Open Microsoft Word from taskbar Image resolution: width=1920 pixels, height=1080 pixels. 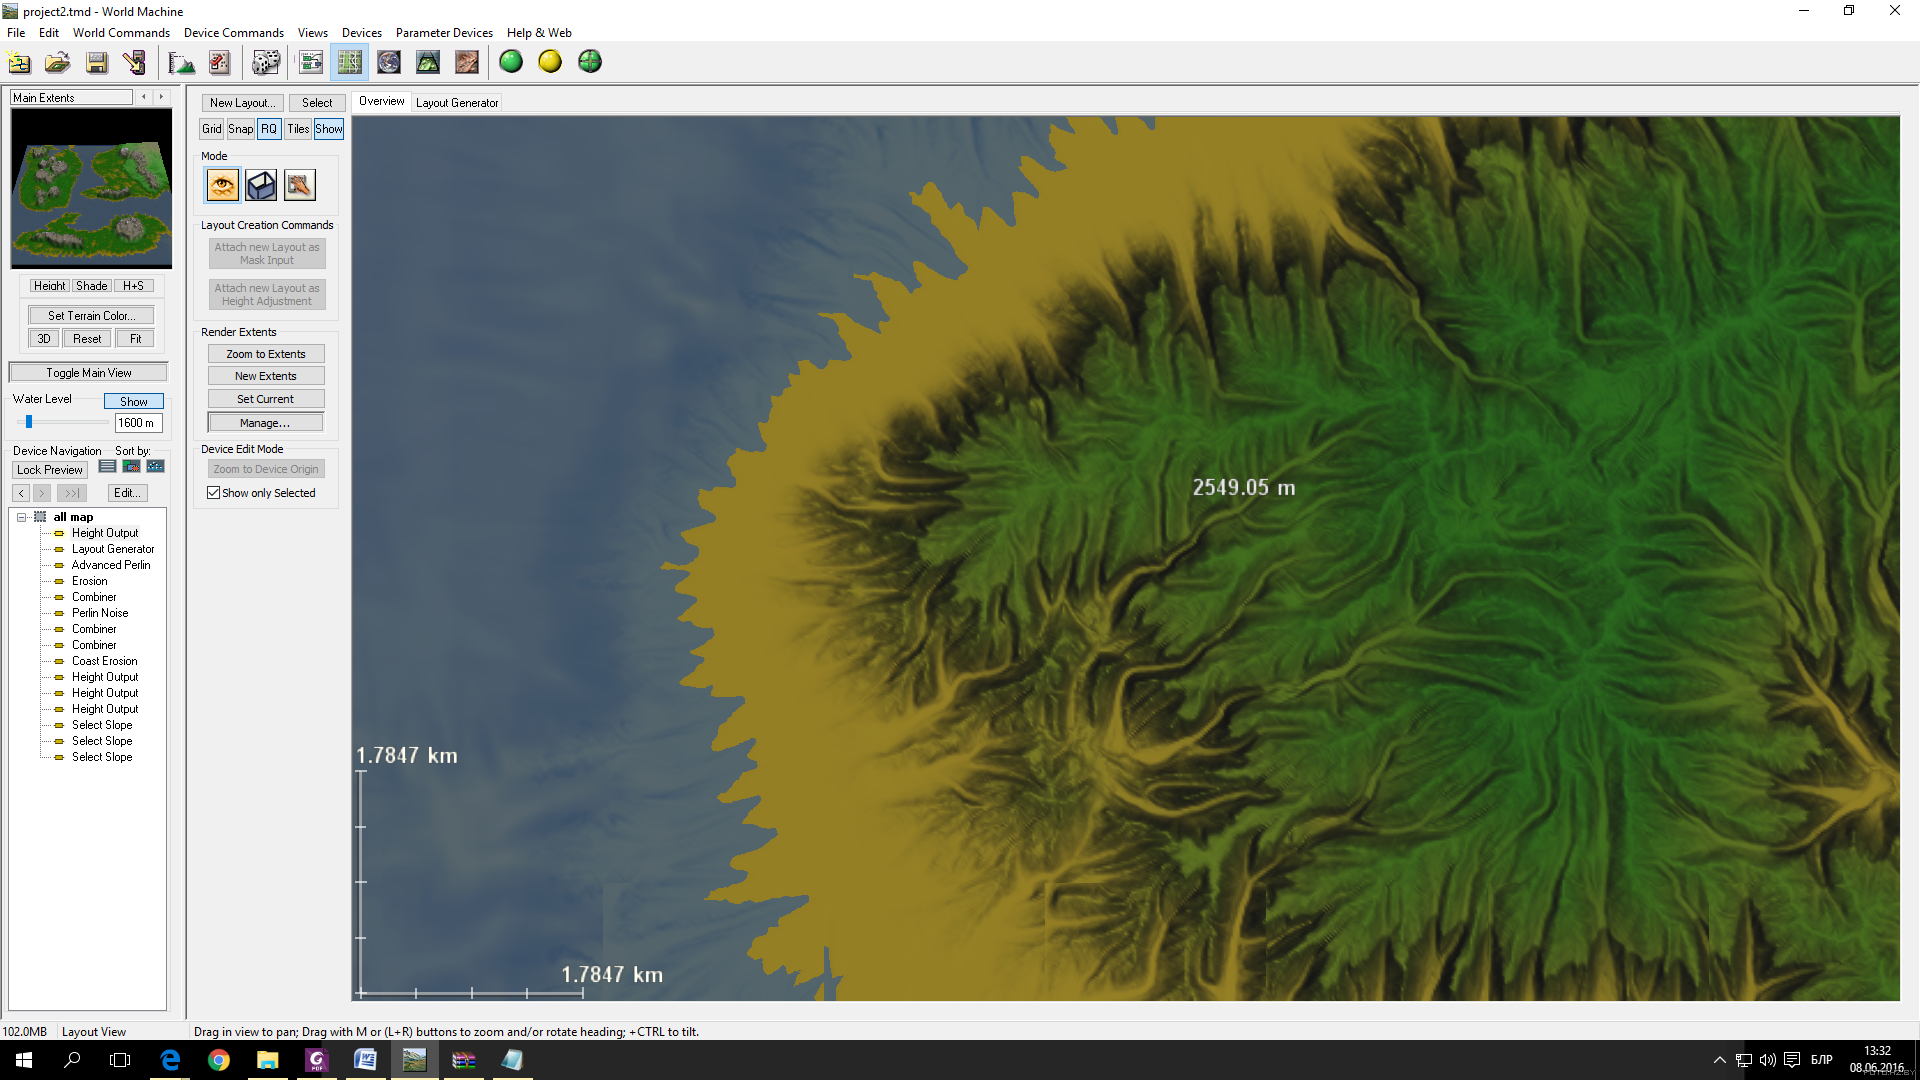365,1060
